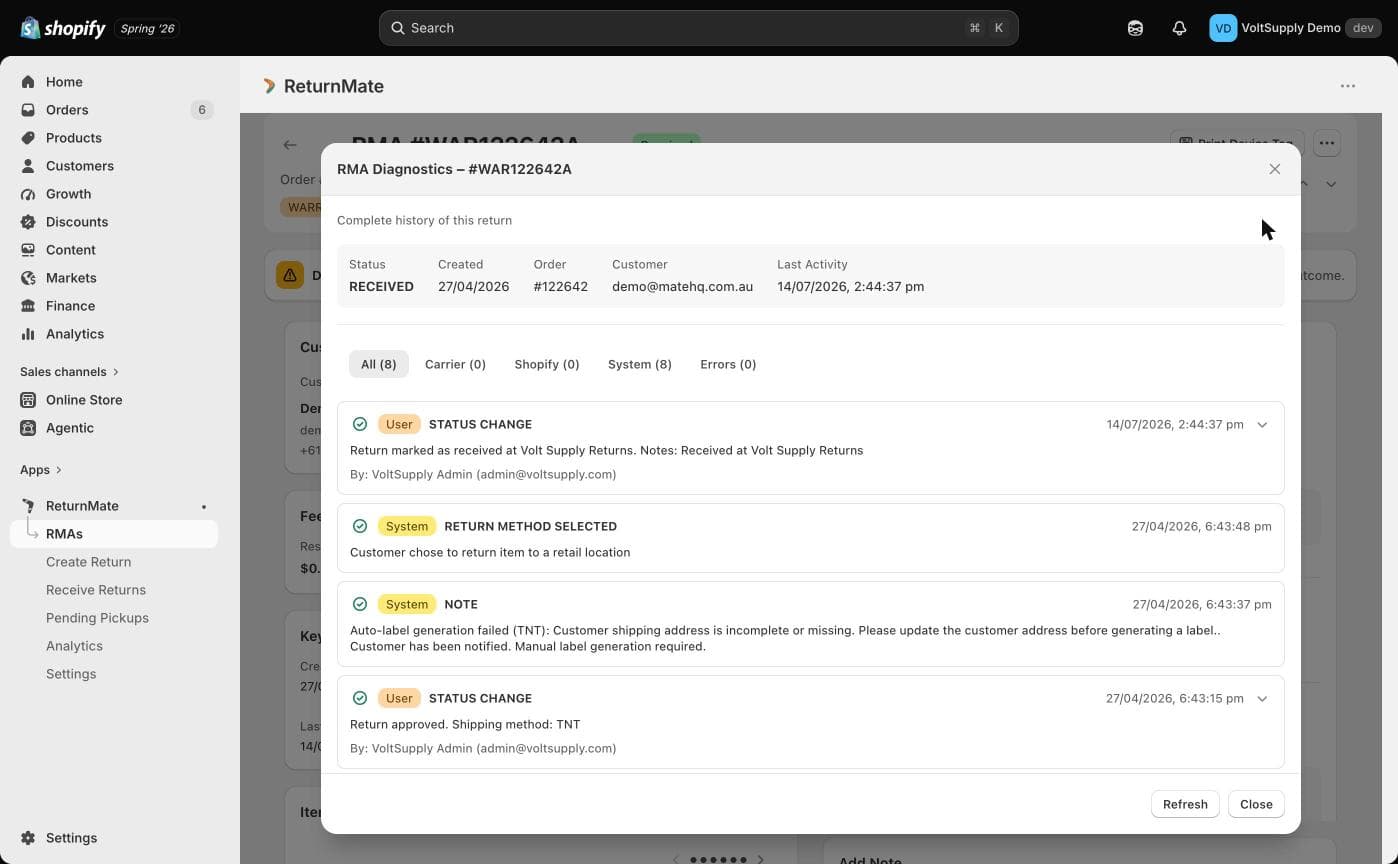The width and height of the screenshot is (1398, 864).
Task: Click the Markets globe icon
Action: [28, 278]
